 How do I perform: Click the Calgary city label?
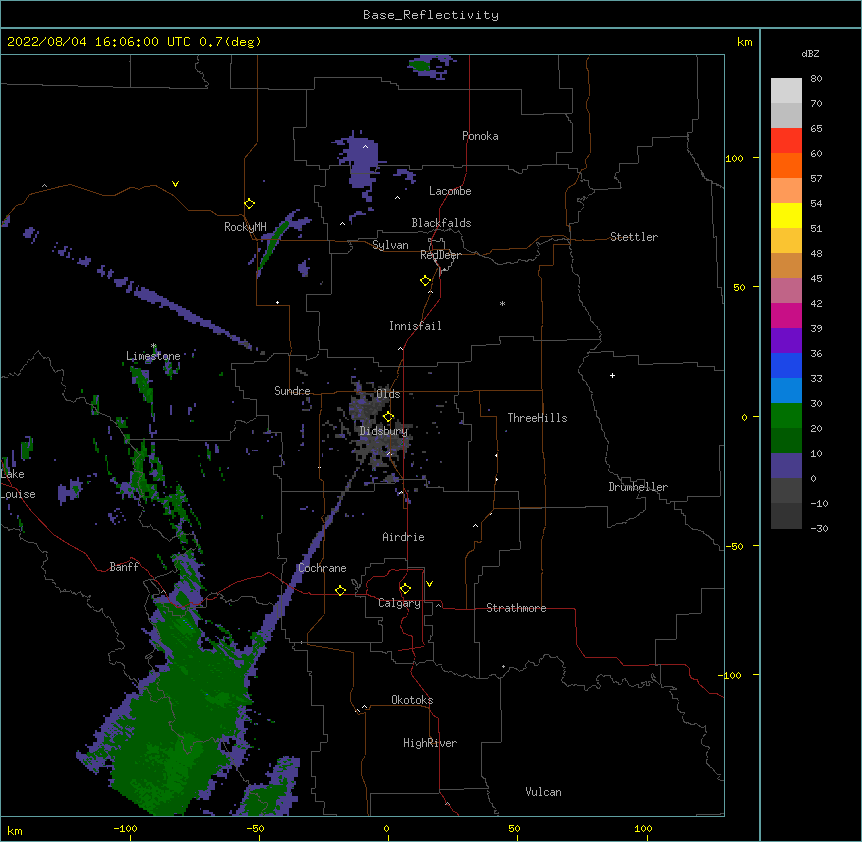pyautogui.click(x=399, y=603)
